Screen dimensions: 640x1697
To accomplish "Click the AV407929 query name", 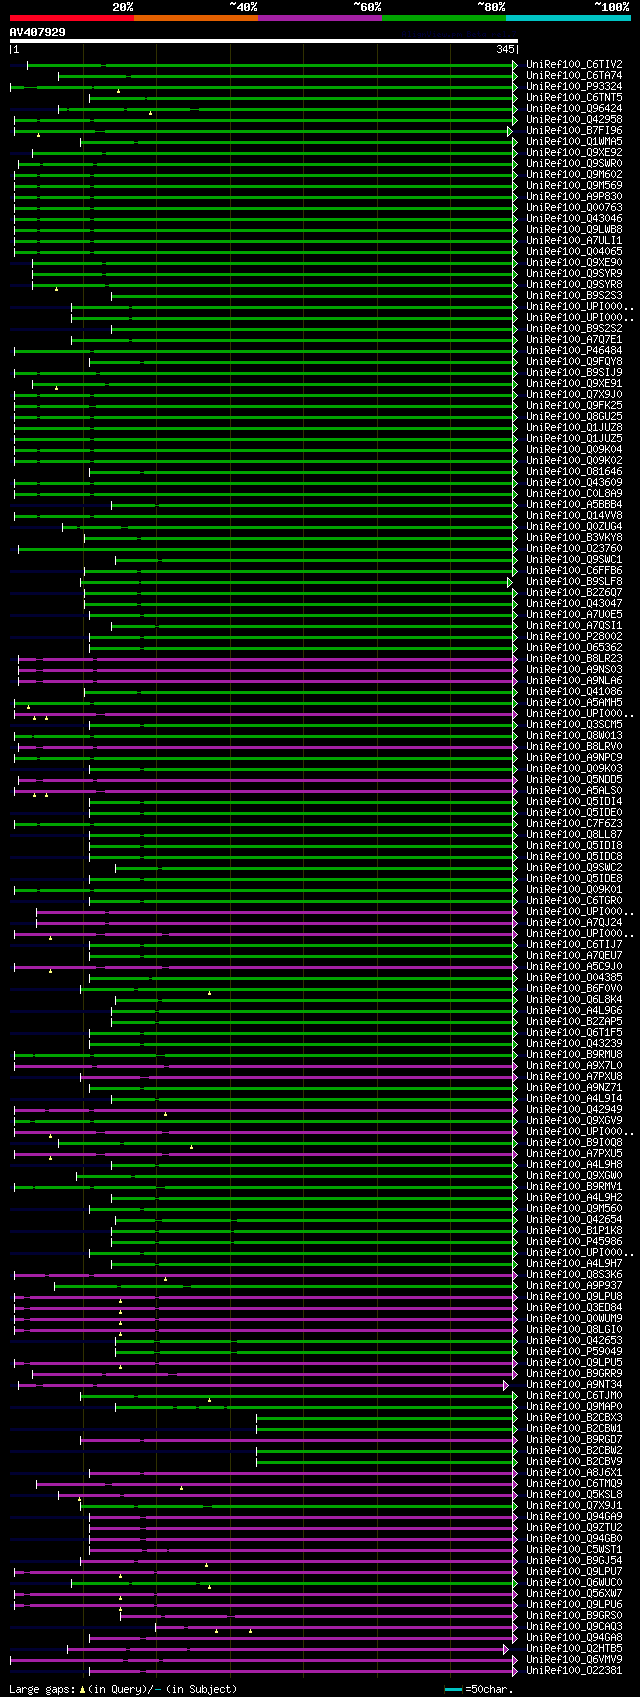I will (x=38, y=32).
